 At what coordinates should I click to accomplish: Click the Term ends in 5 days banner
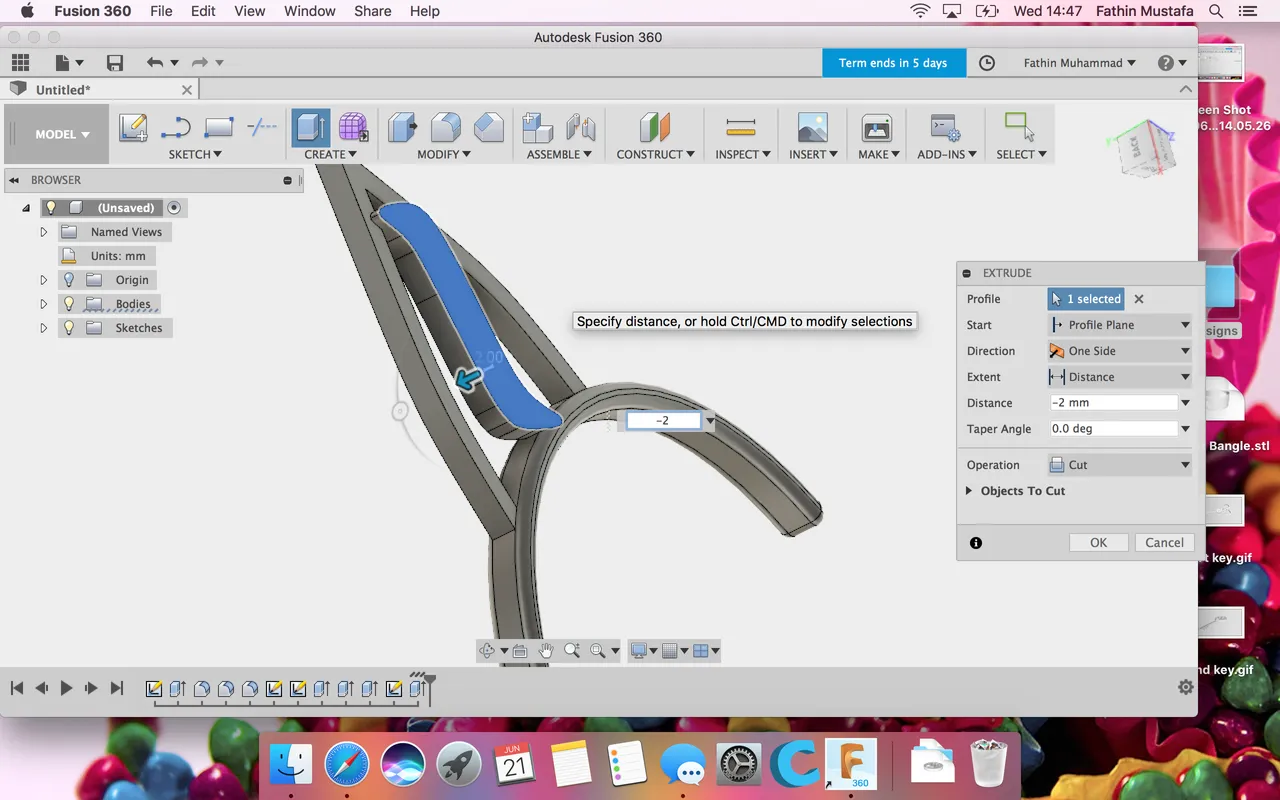pyautogui.click(x=893, y=63)
